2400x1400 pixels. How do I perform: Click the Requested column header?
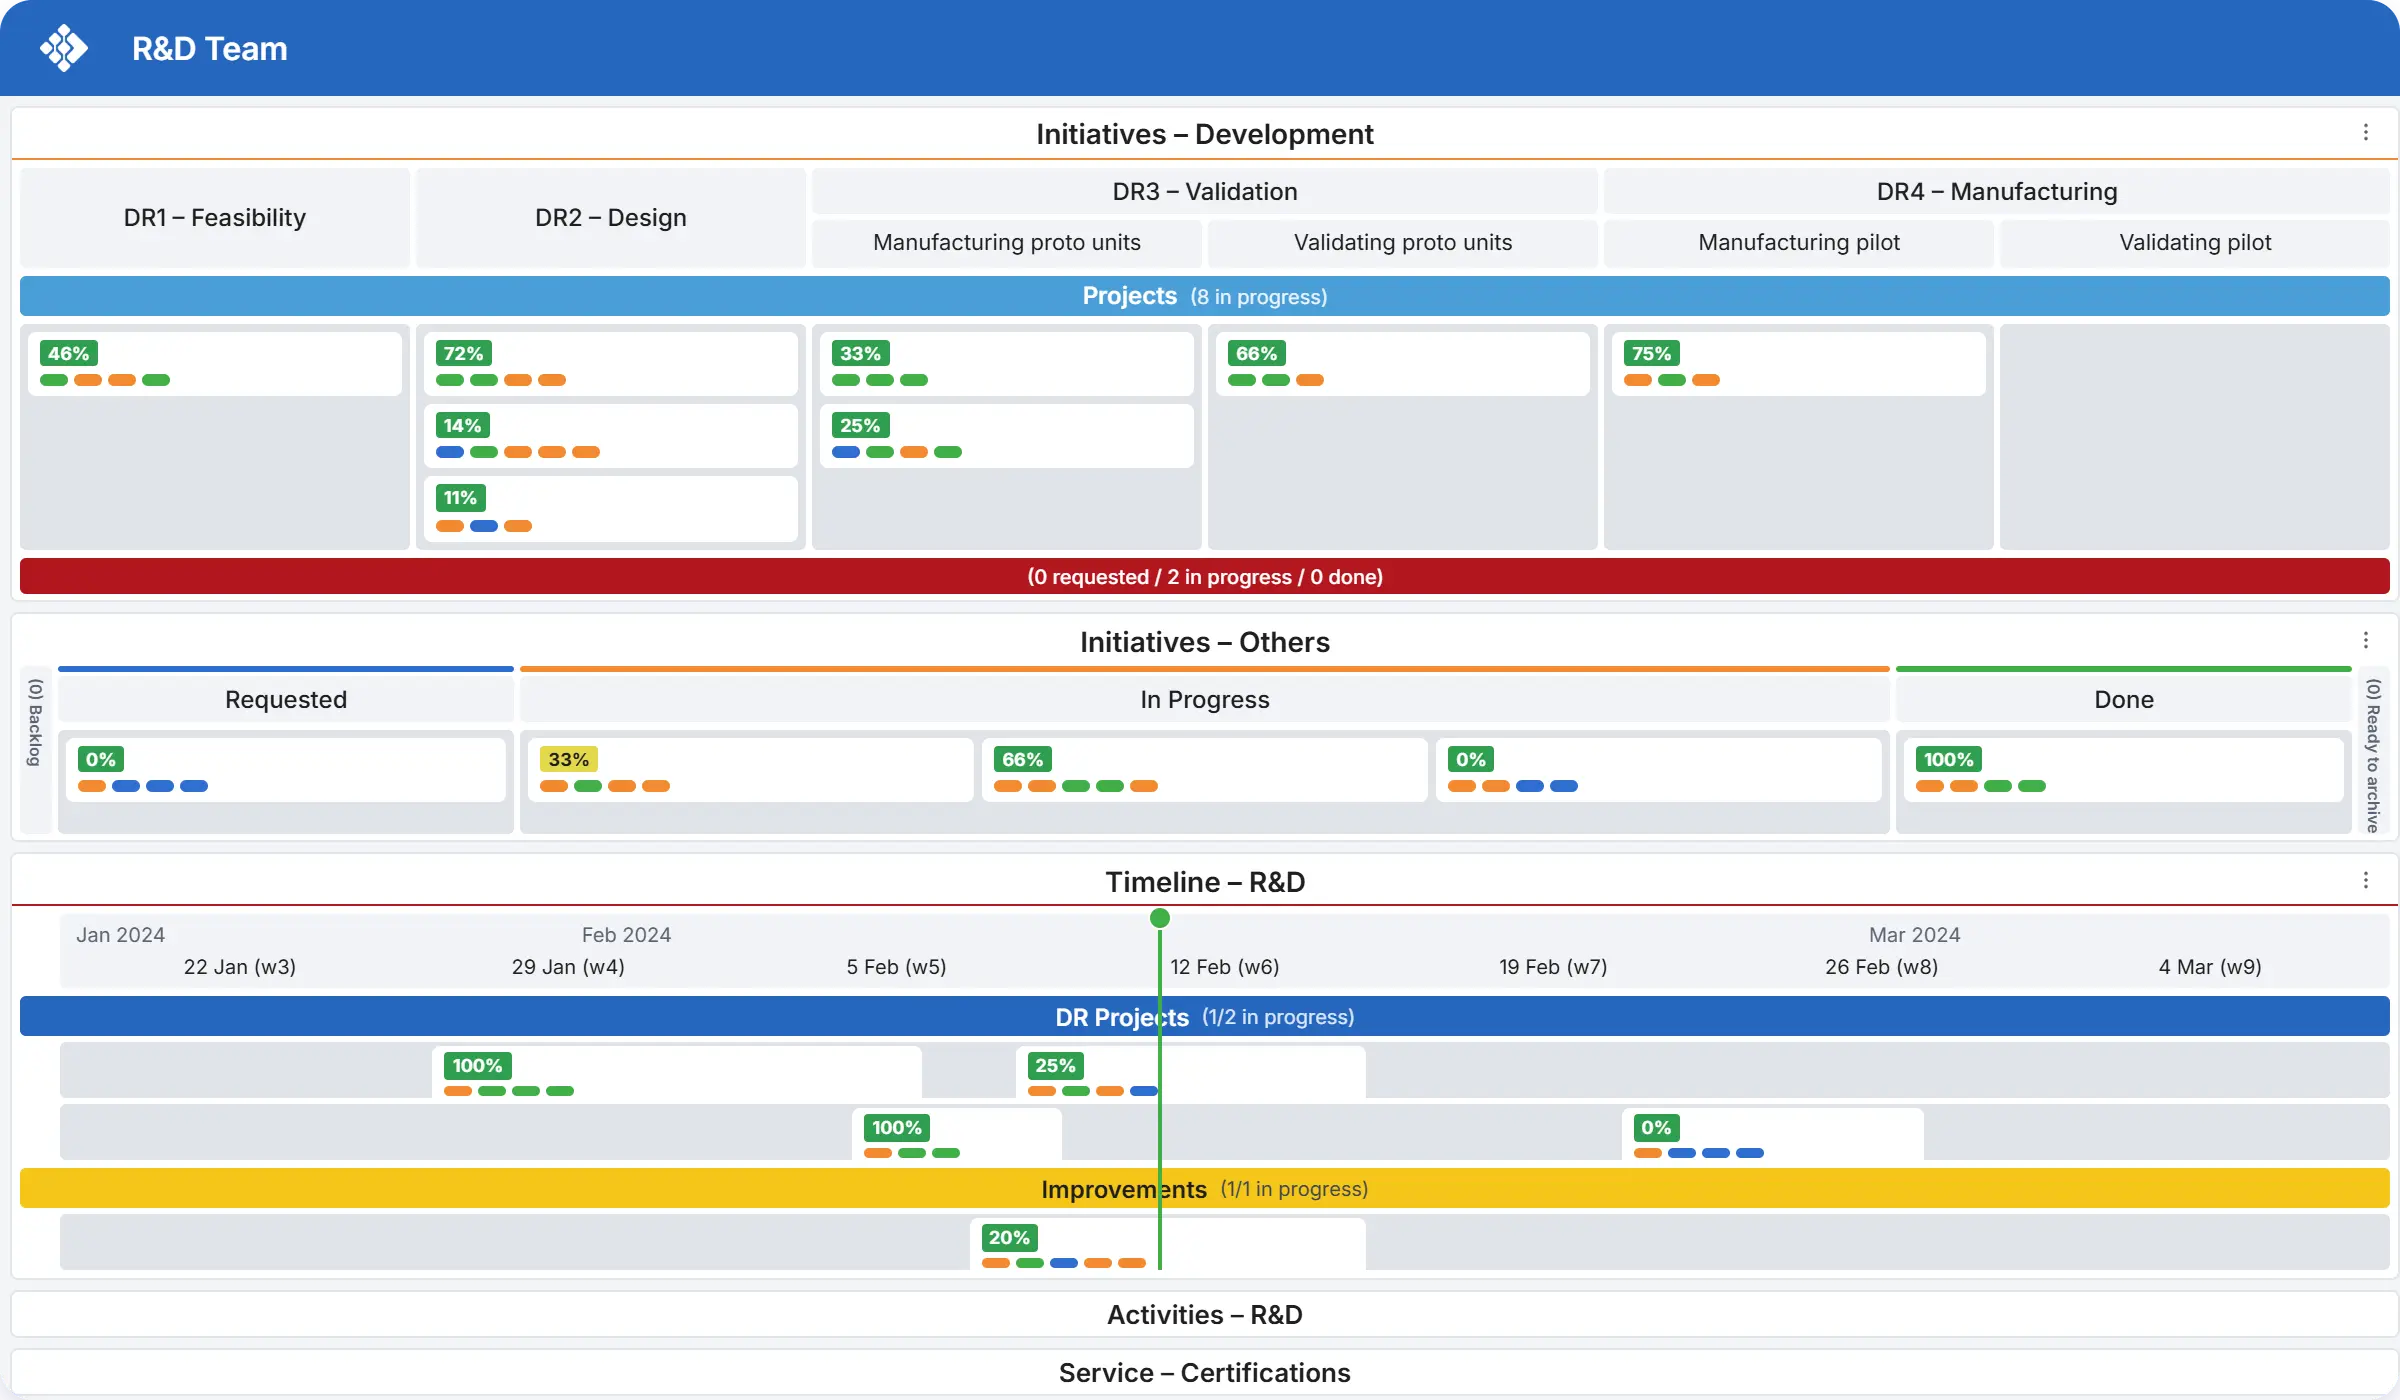[x=286, y=700]
